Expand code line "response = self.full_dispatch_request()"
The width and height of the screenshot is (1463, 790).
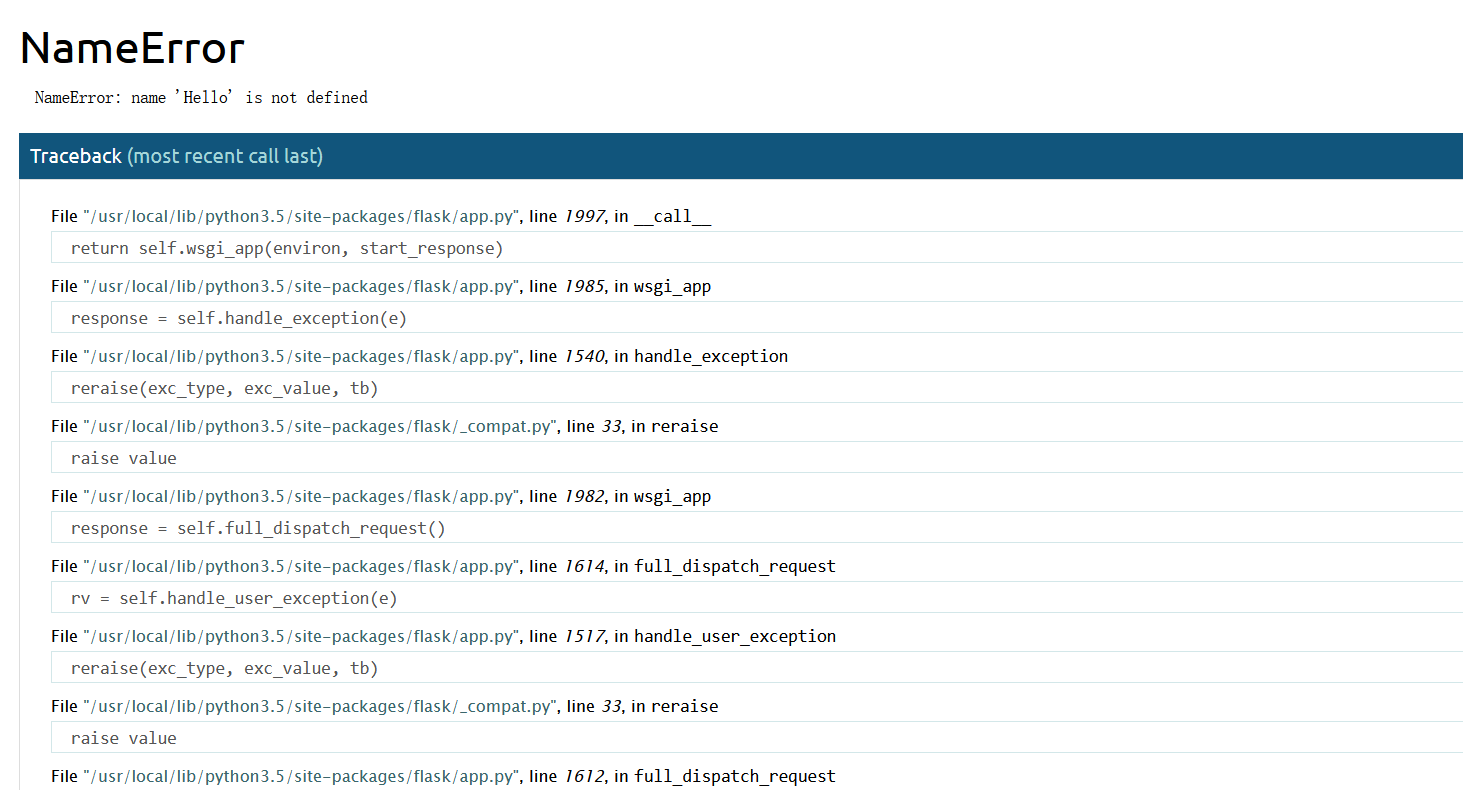pyautogui.click(x=757, y=528)
